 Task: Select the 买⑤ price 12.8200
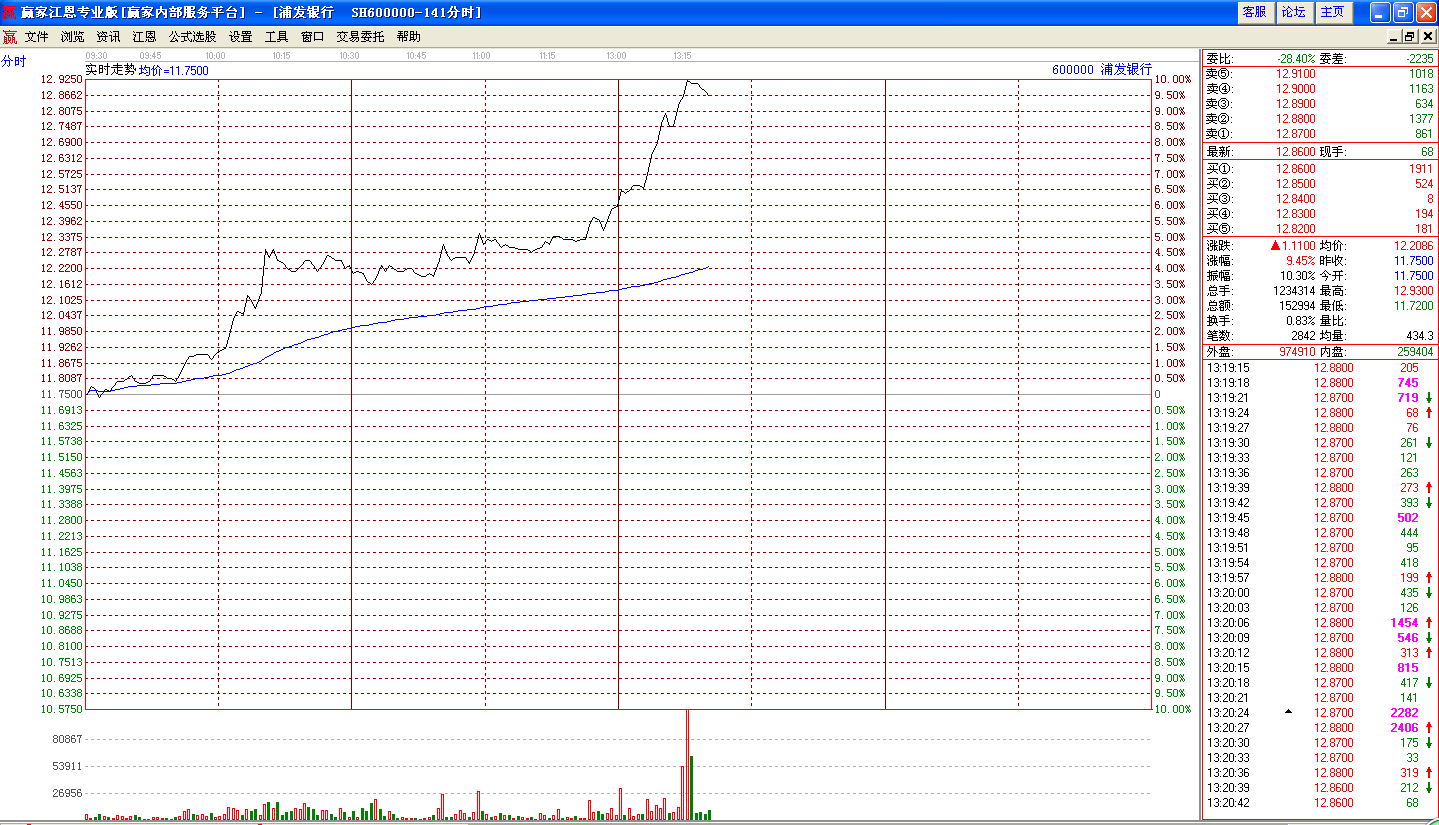1295,229
